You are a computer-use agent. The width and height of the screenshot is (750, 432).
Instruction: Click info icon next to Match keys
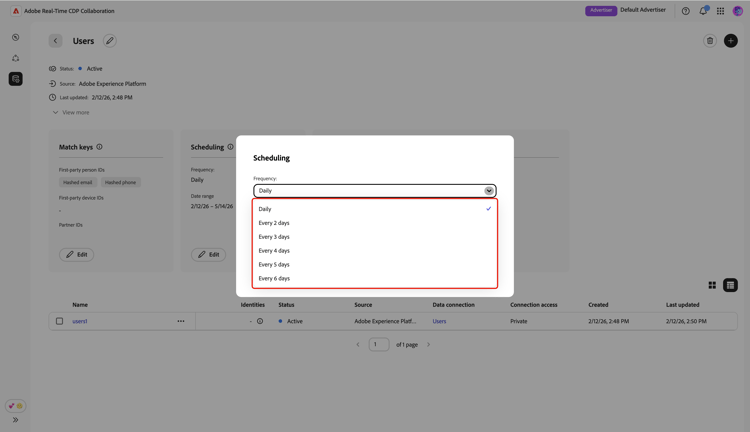point(99,147)
